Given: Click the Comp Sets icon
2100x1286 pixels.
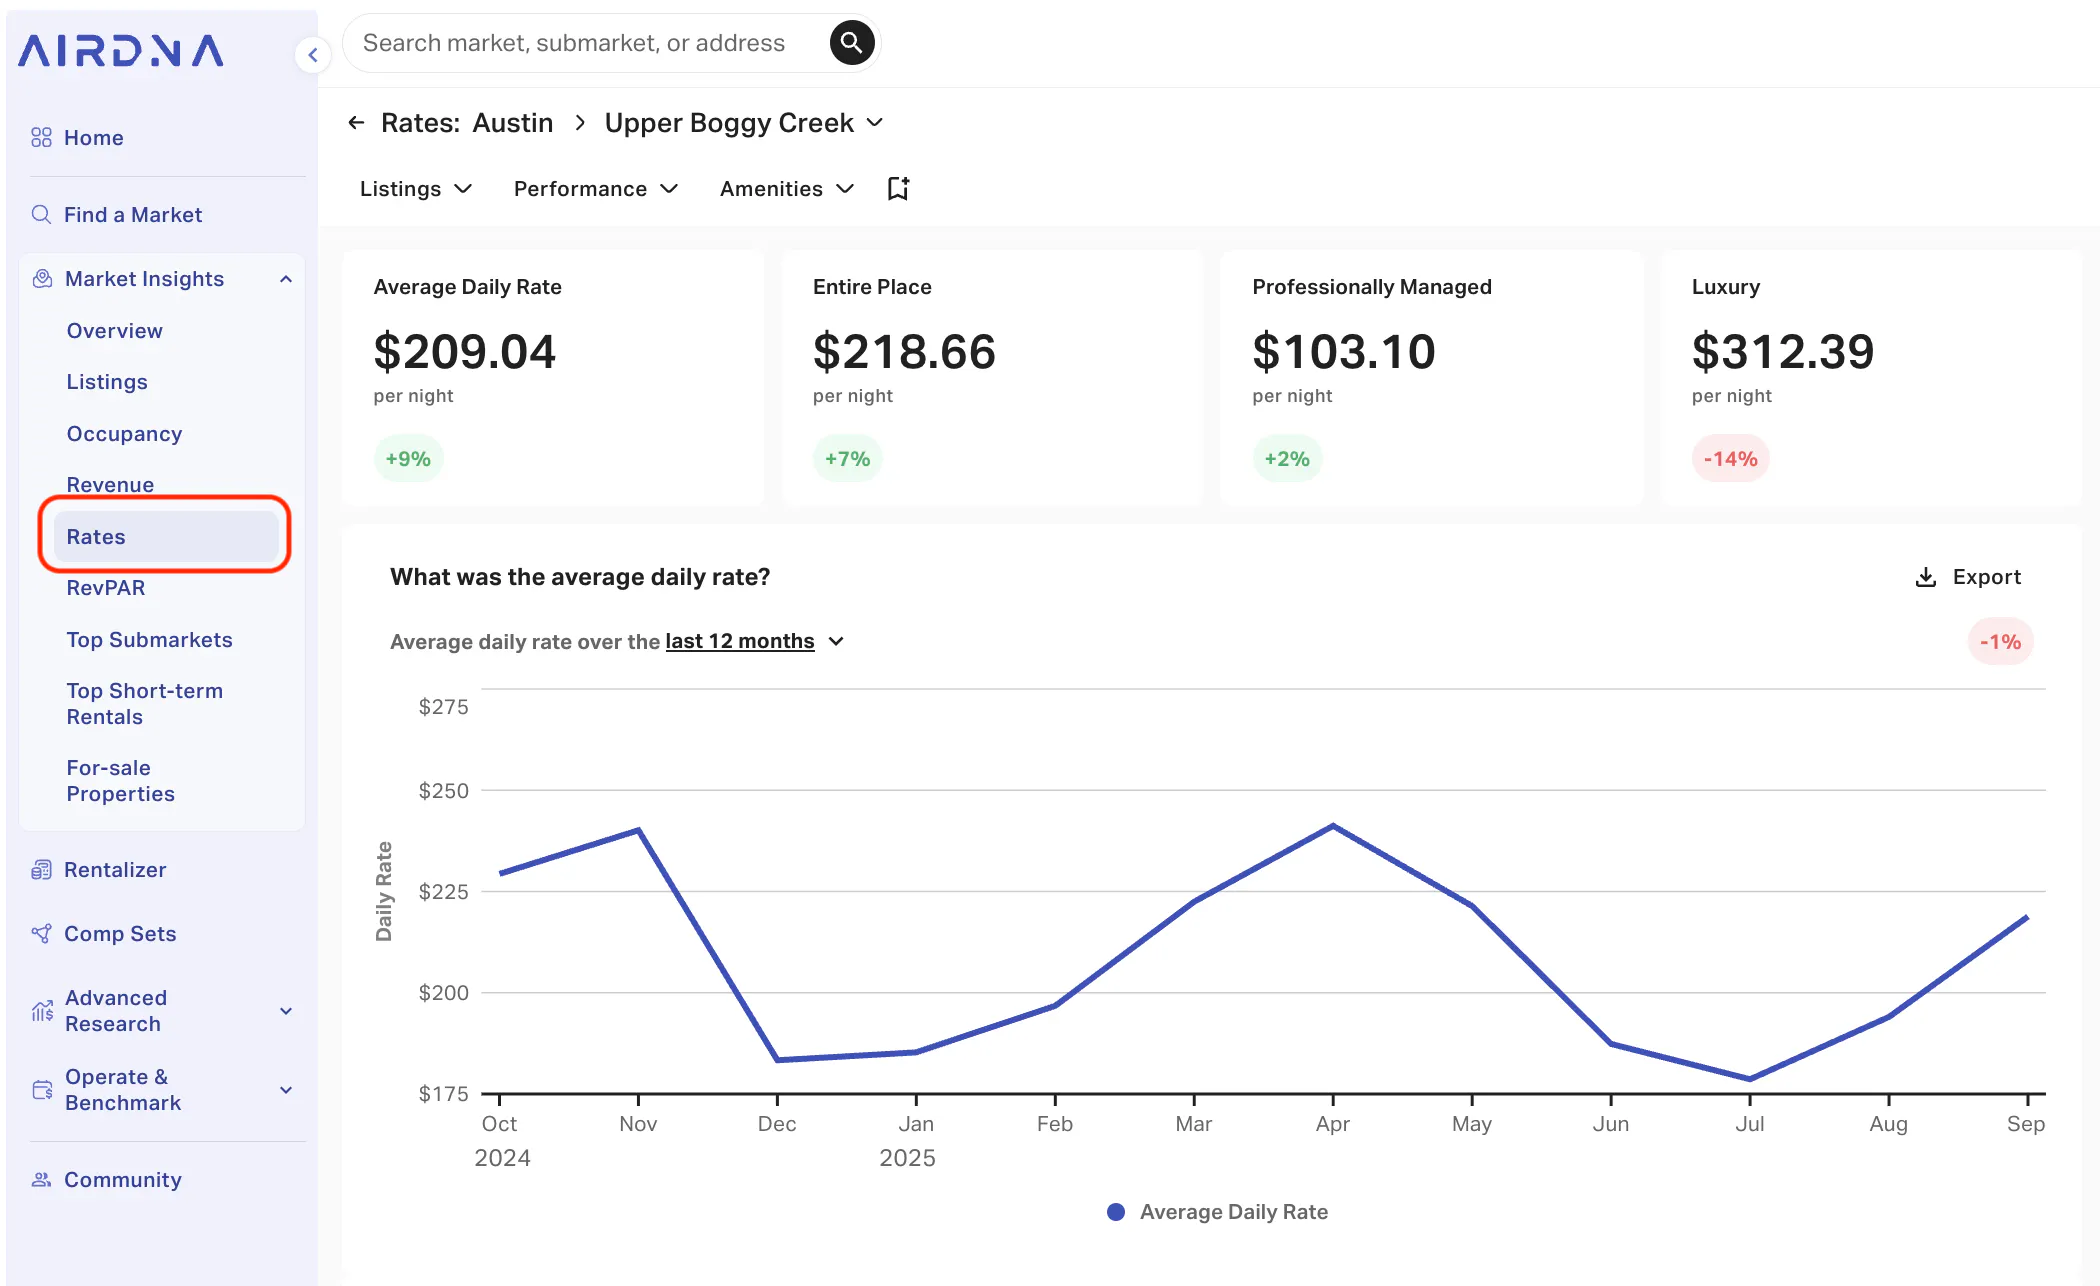Looking at the screenshot, I should [x=41, y=933].
